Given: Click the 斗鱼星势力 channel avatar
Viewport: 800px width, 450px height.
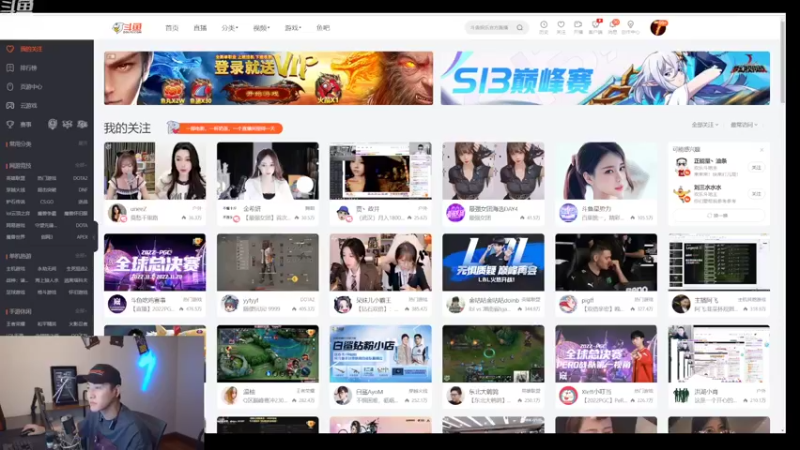Looking at the screenshot, I should pyautogui.click(x=568, y=213).
